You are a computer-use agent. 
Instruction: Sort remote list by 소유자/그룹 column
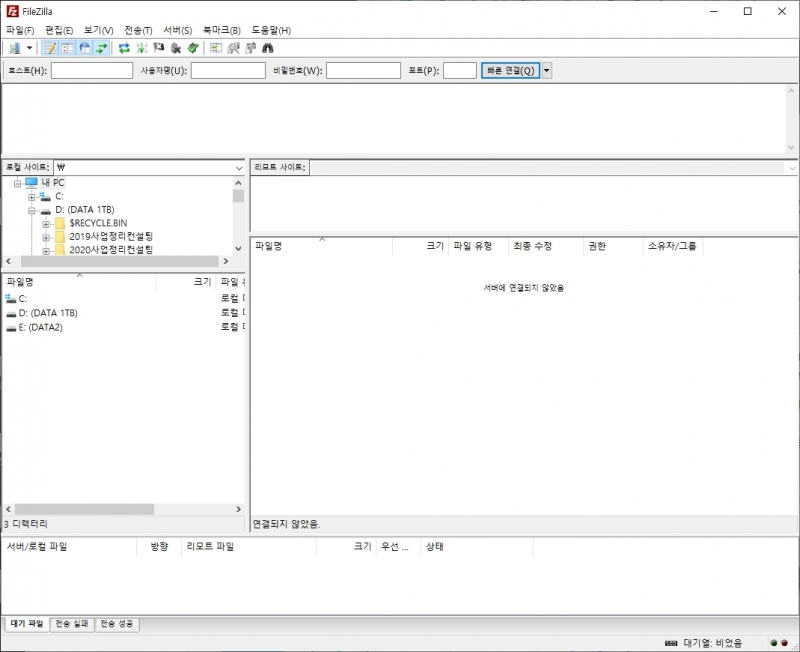[673, 246]
